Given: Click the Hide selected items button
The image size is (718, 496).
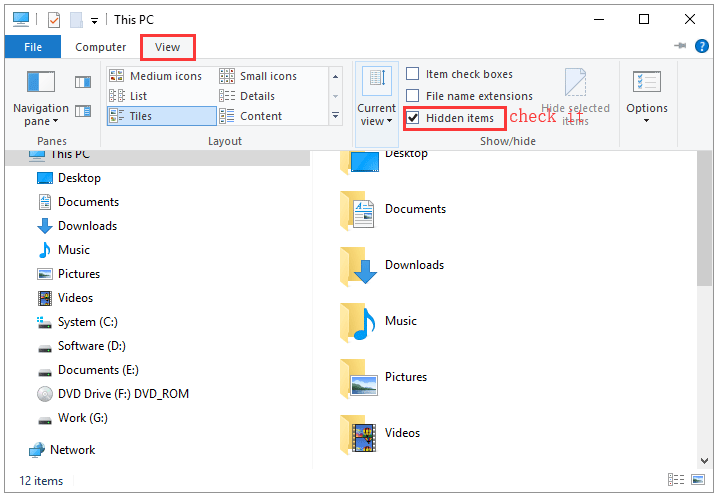Looking at the screenshot, I should point(575,97).
